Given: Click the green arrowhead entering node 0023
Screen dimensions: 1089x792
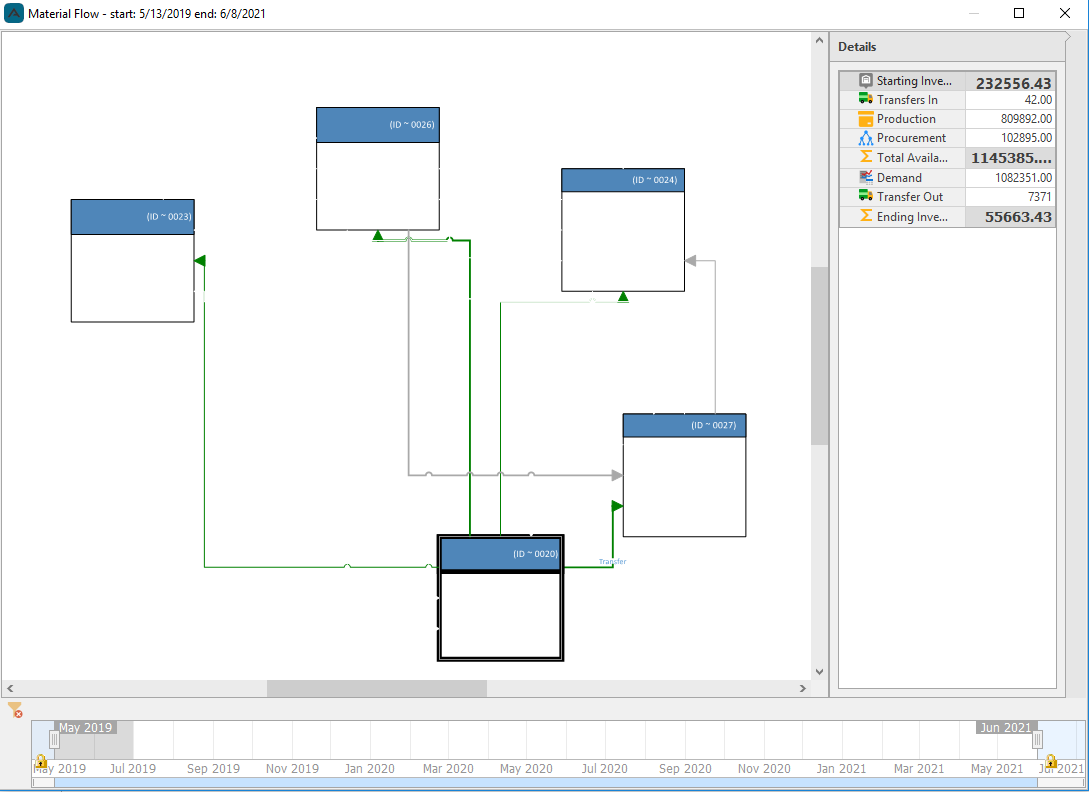Looking at the screenshot, I should pos(200,261).
